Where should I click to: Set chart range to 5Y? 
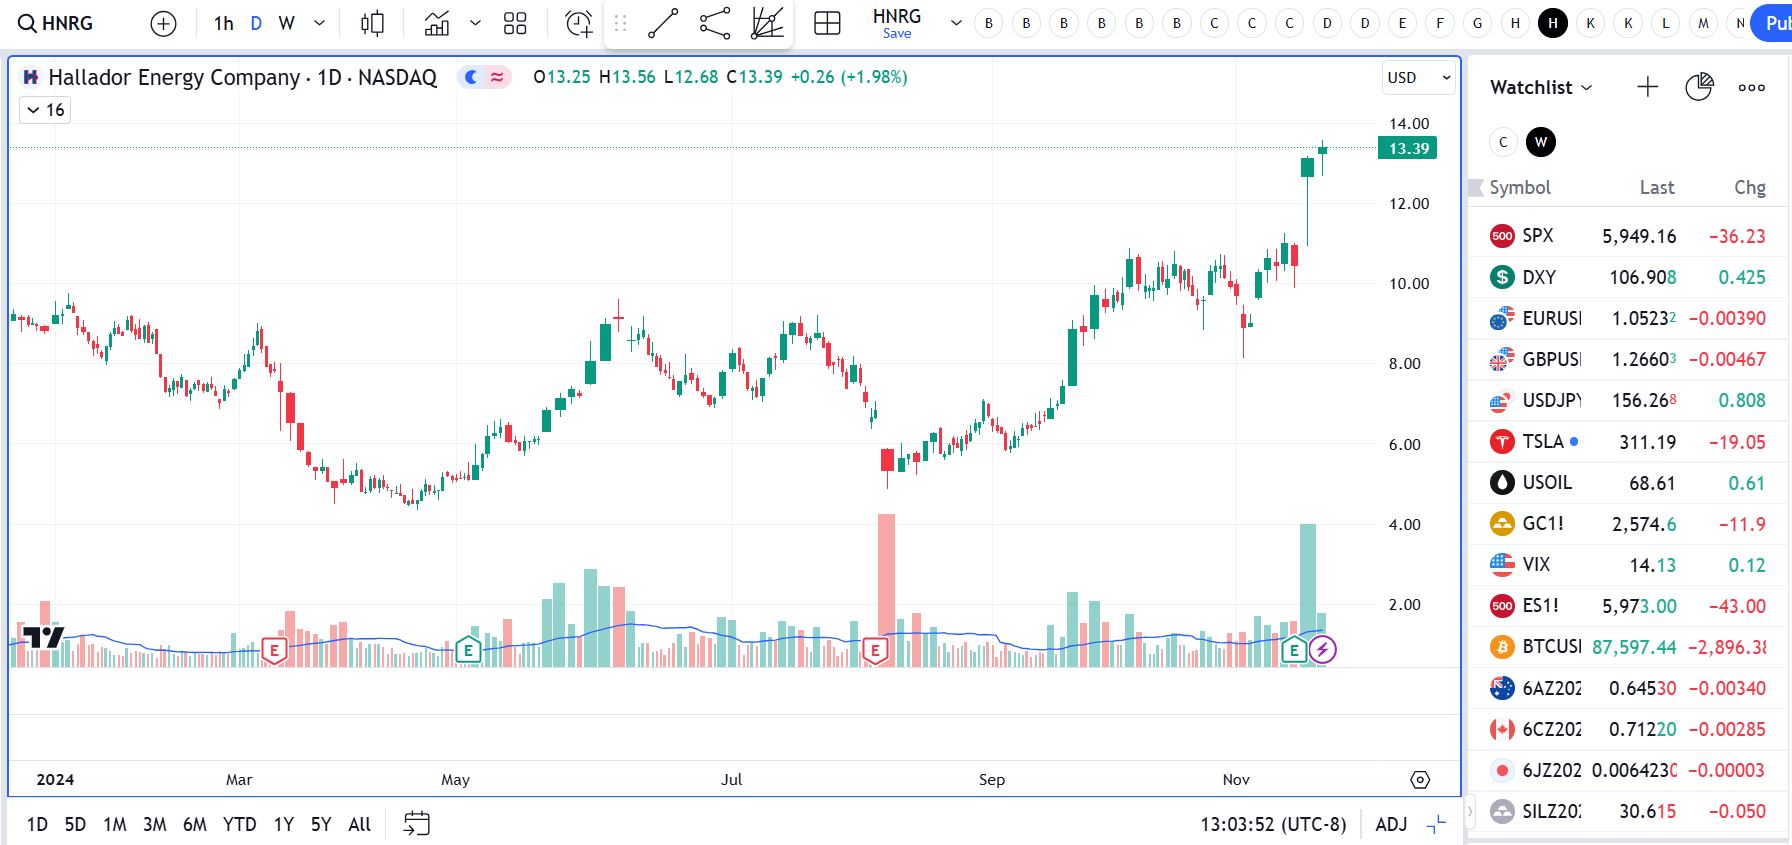tap(321, 824)
